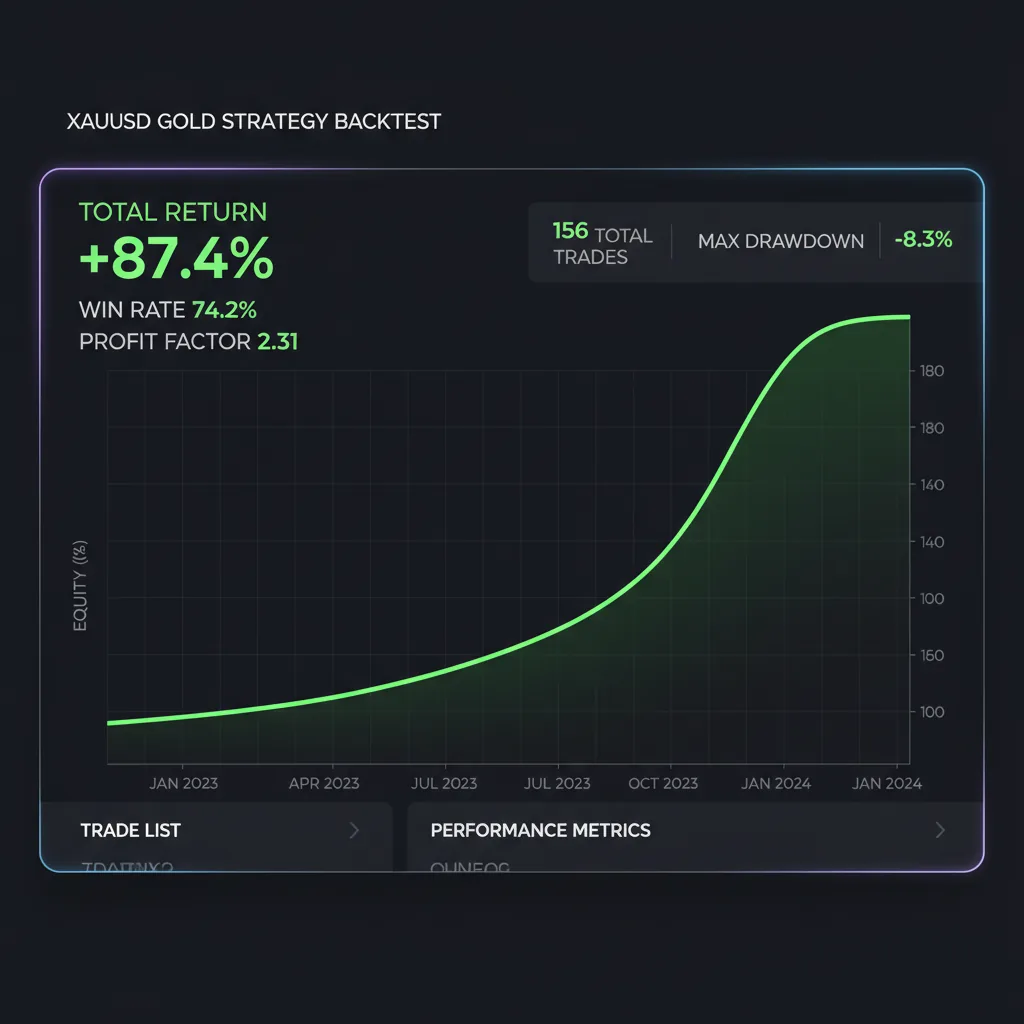Open the Performance Metrics panel label
The width and height of the screenshot is (1024, 1024).
[540, 830]
